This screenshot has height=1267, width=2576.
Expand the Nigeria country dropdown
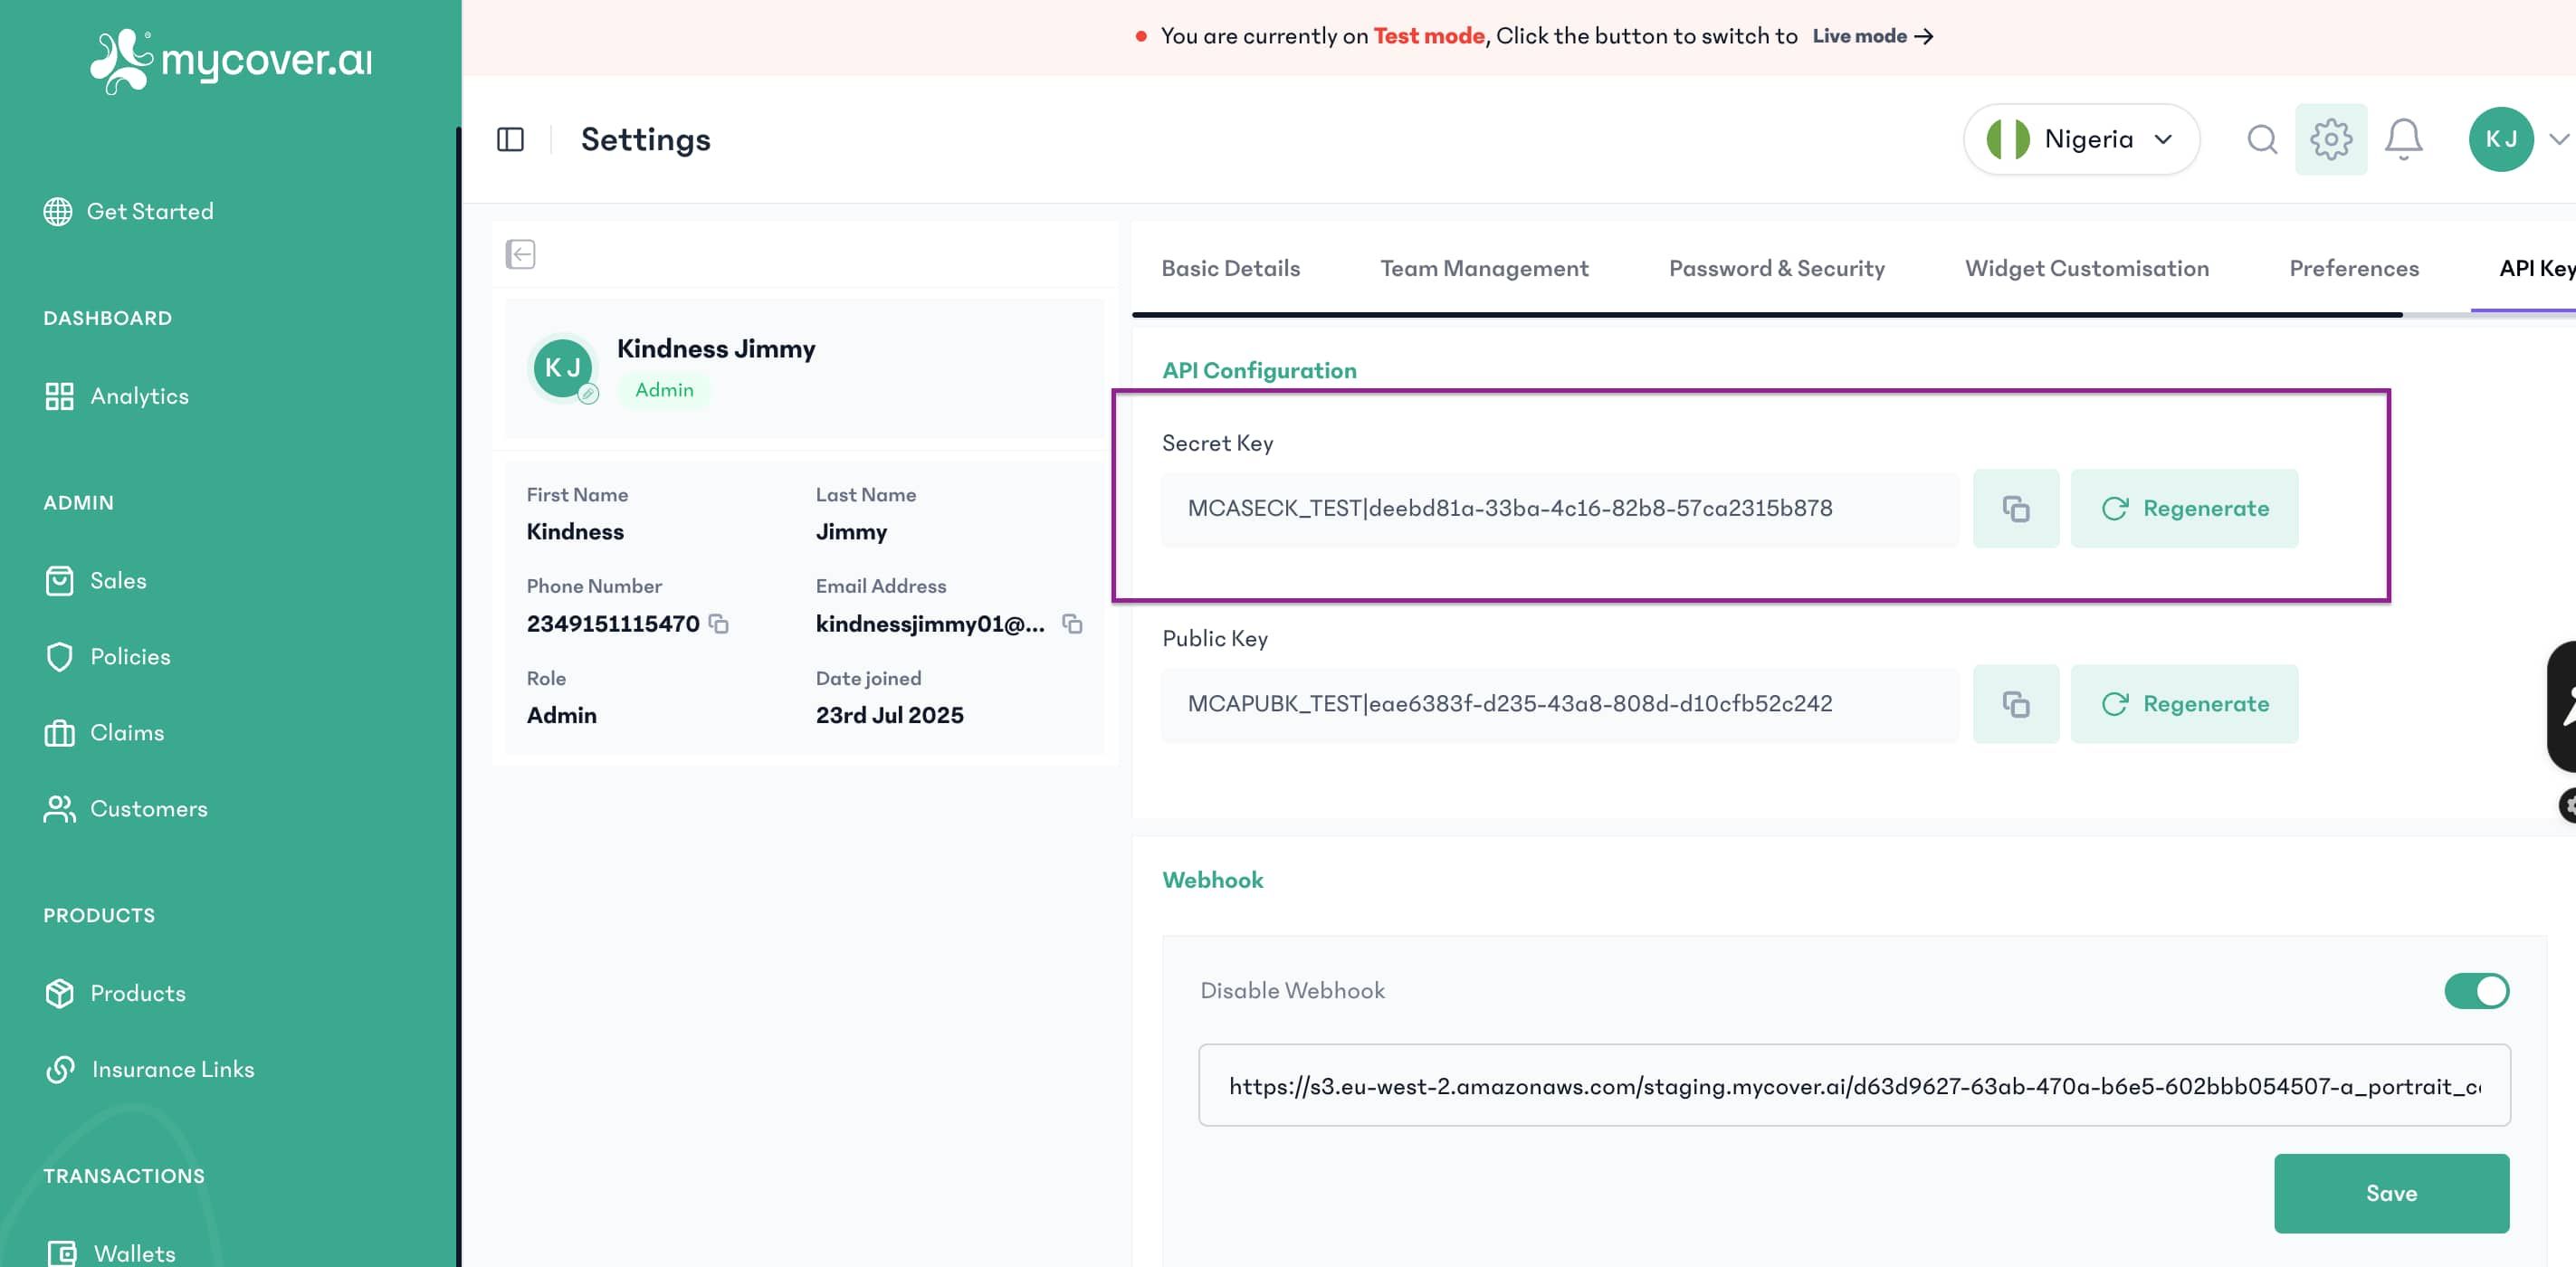click(x=2081, y=139)
